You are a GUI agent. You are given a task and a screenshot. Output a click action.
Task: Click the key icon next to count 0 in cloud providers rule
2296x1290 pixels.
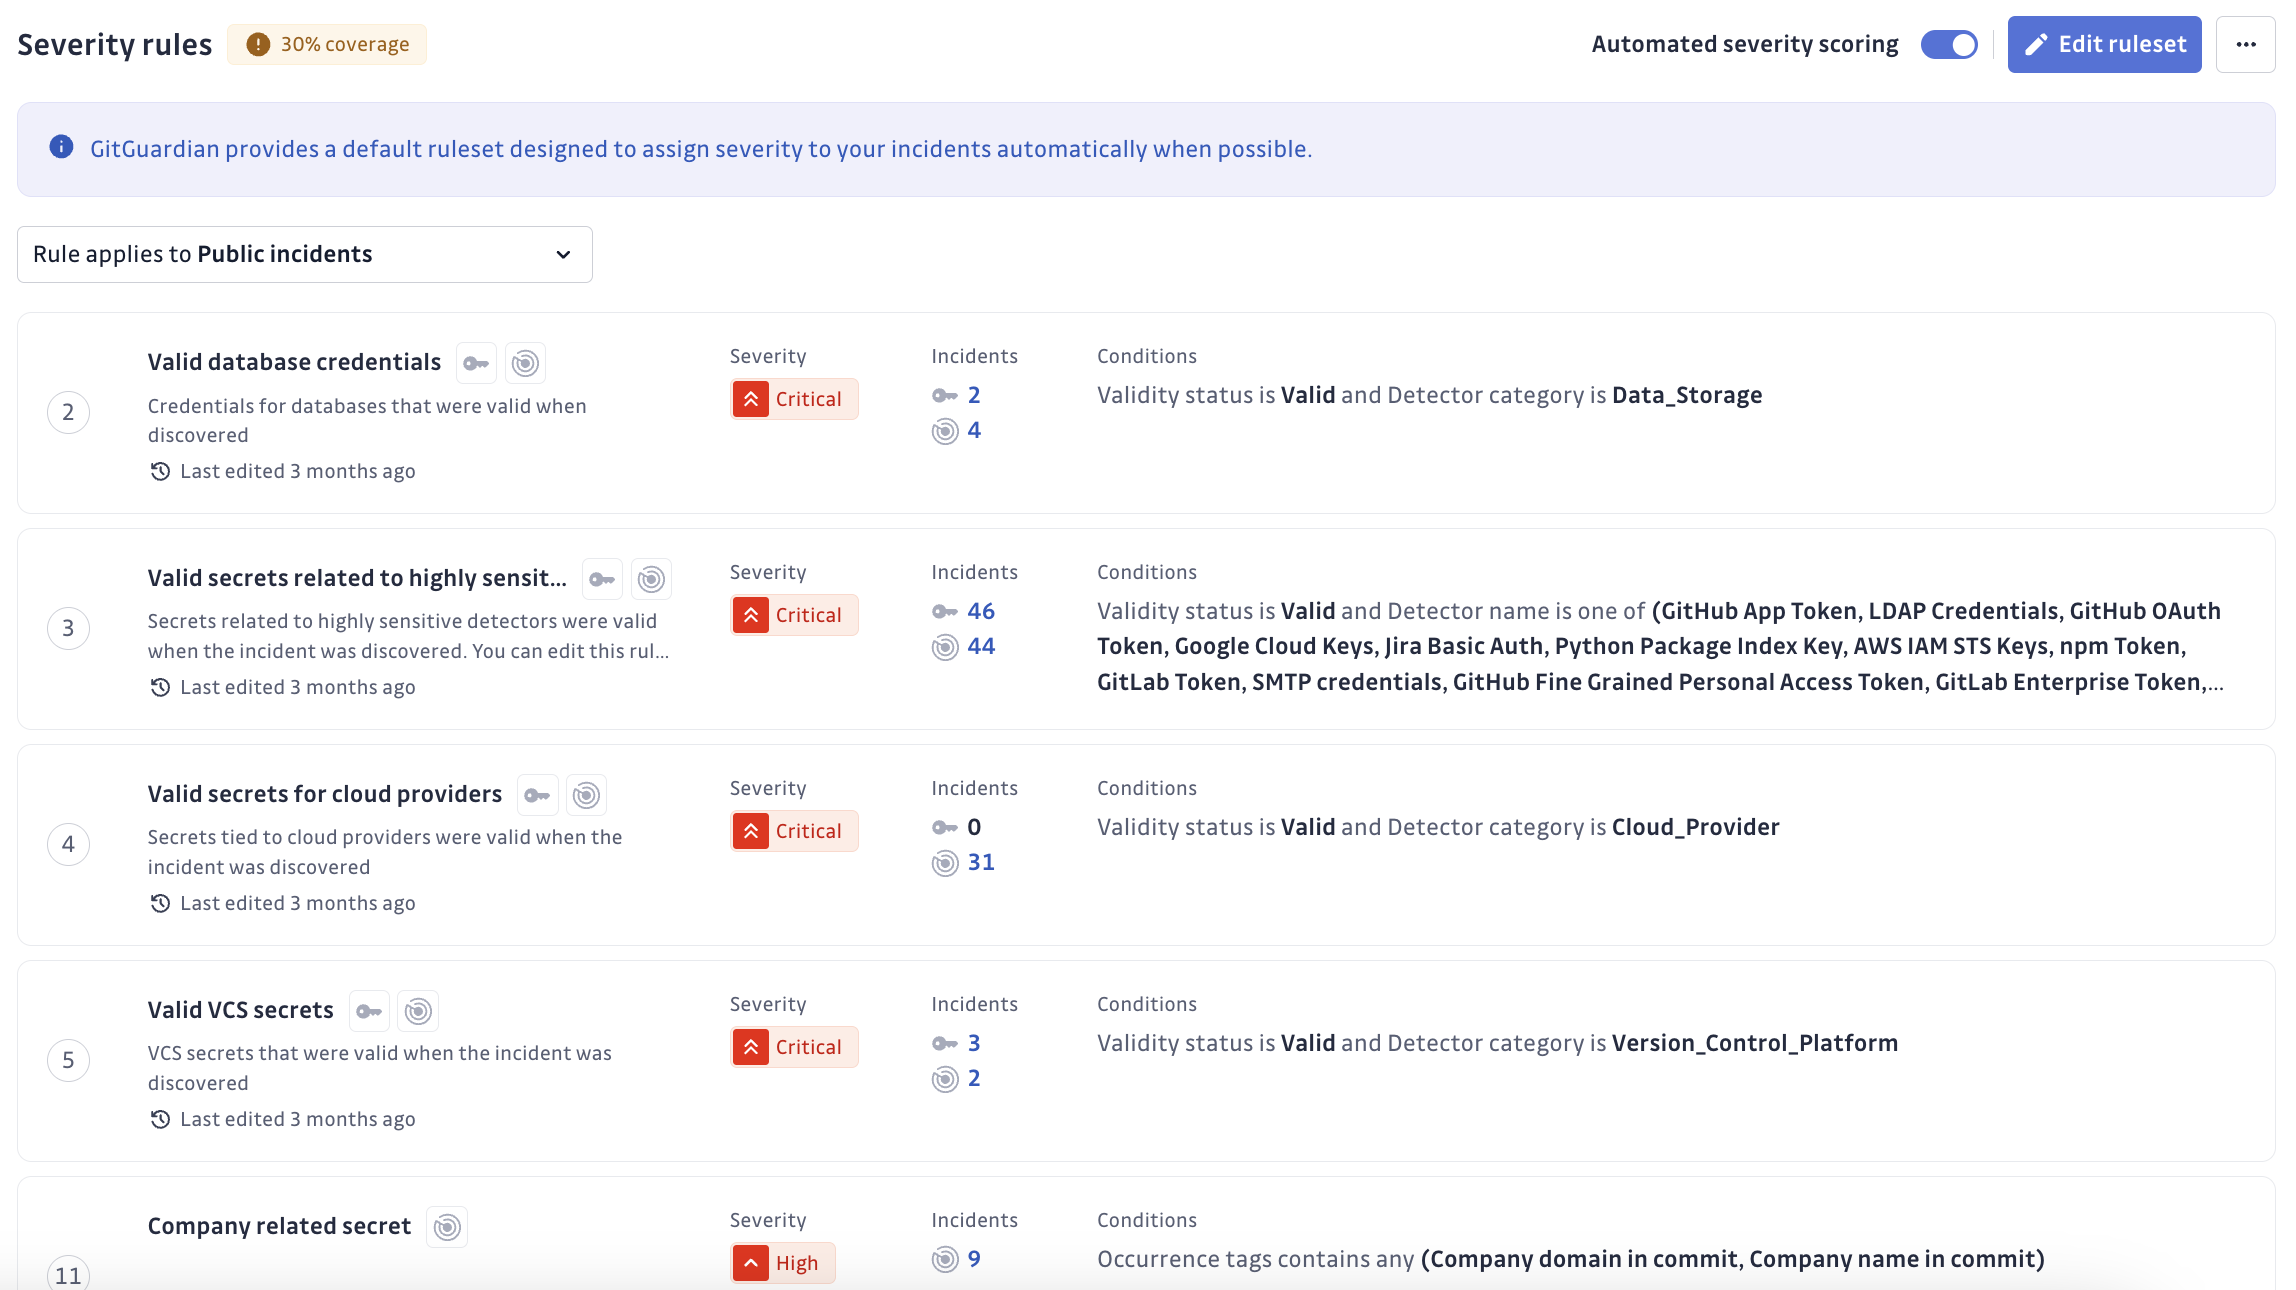tap(945, 827)
